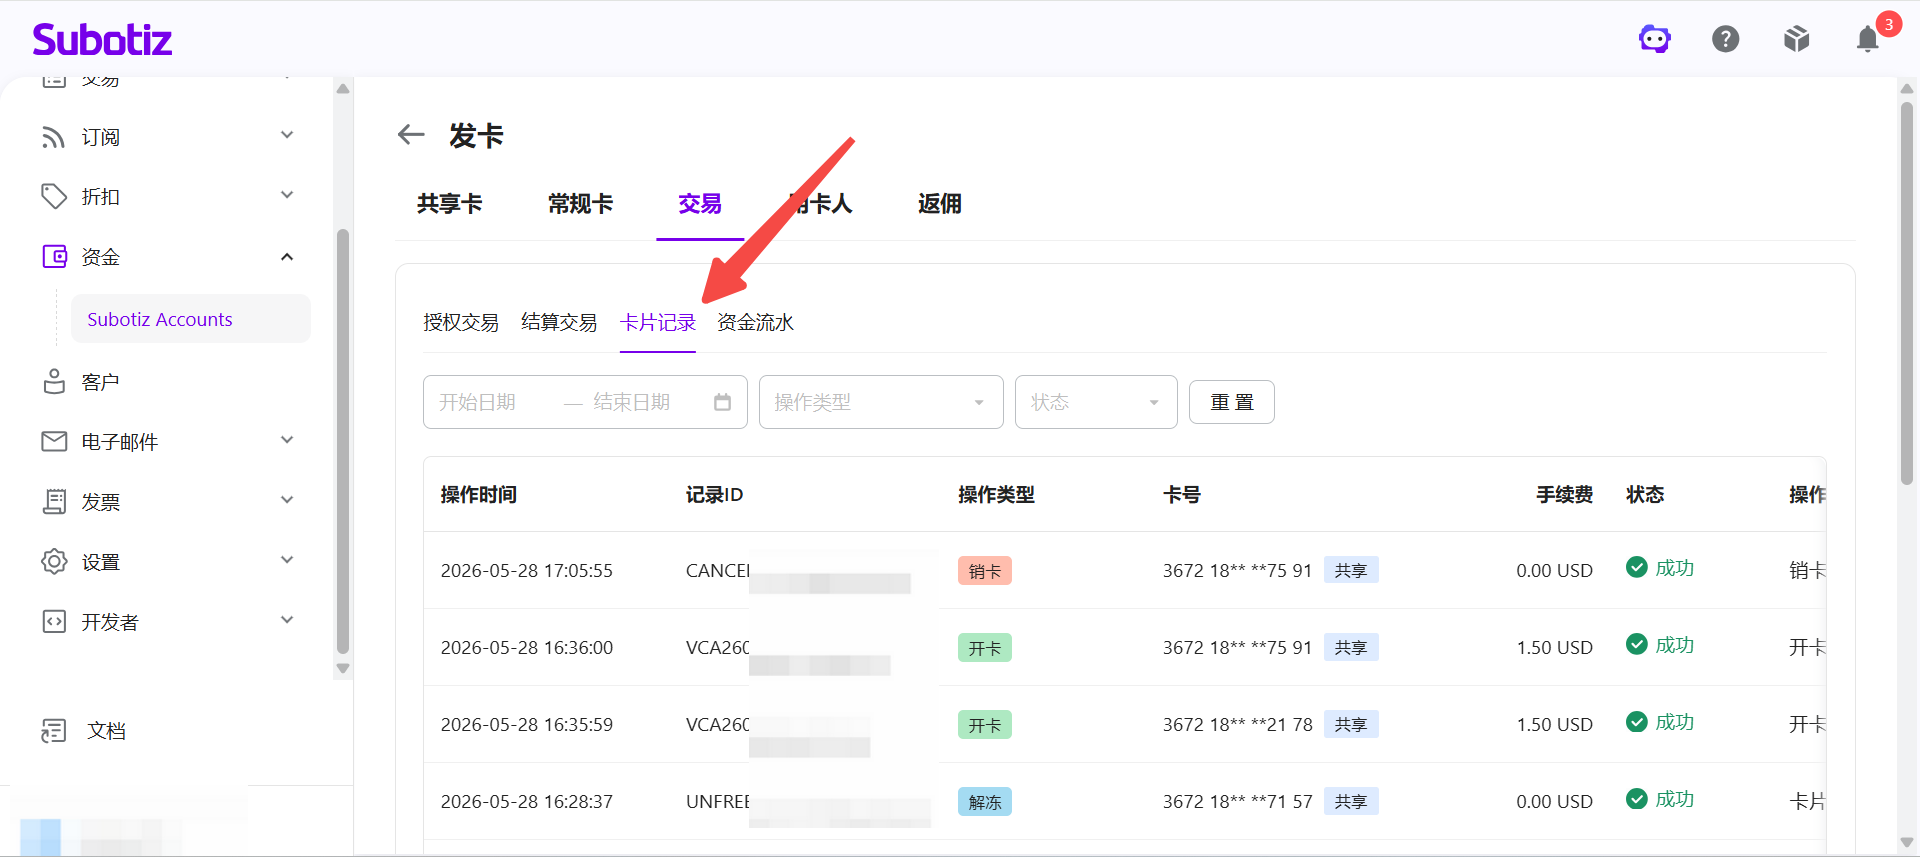Switch to the 共享卡 tab
The width and height of the screenshot is (1920, 857).
coord(450,204)
